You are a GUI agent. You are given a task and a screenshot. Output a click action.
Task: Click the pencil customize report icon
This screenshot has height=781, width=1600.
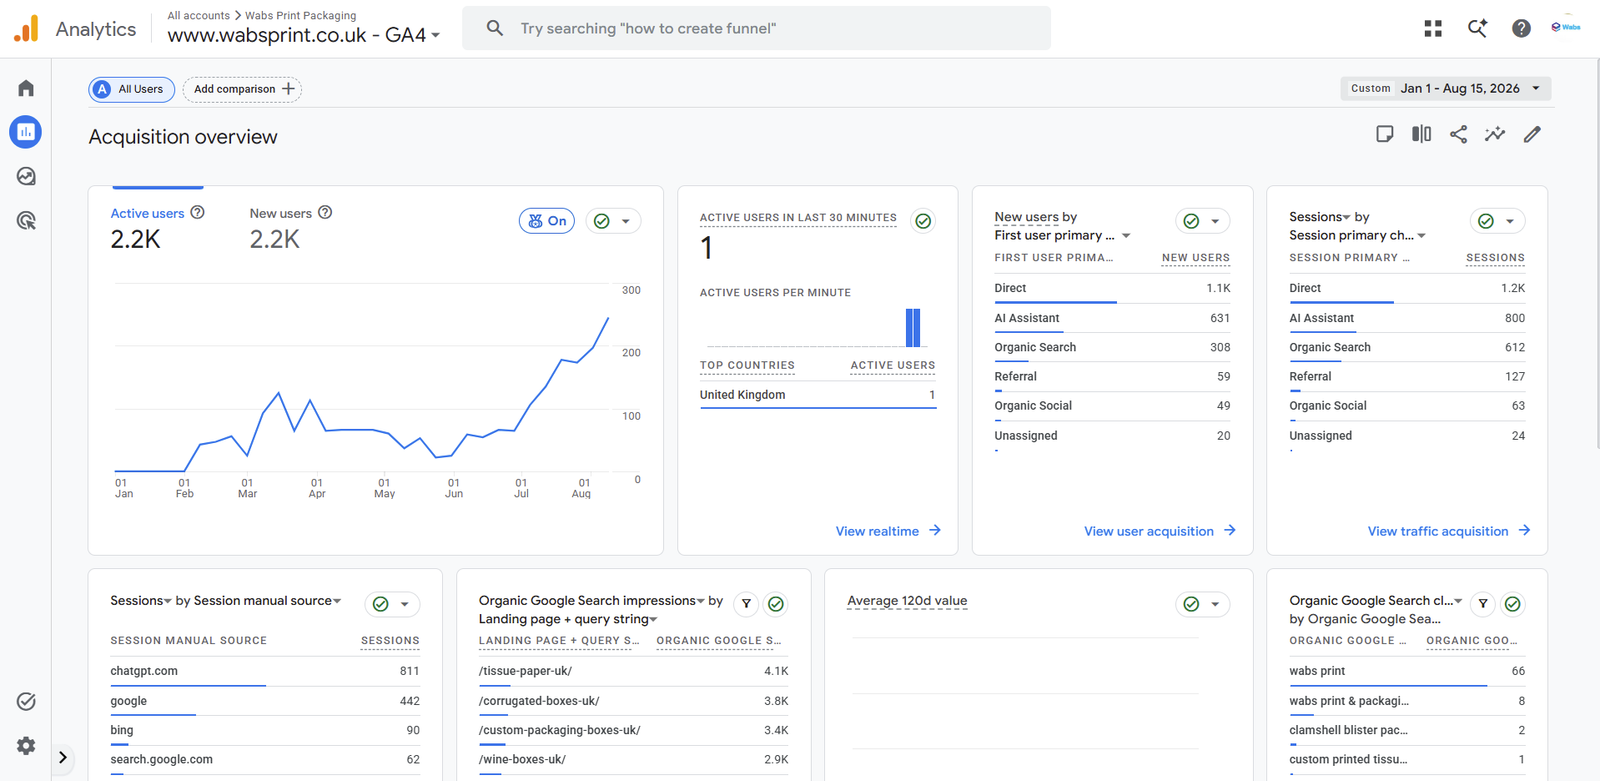pos(1532,134)
